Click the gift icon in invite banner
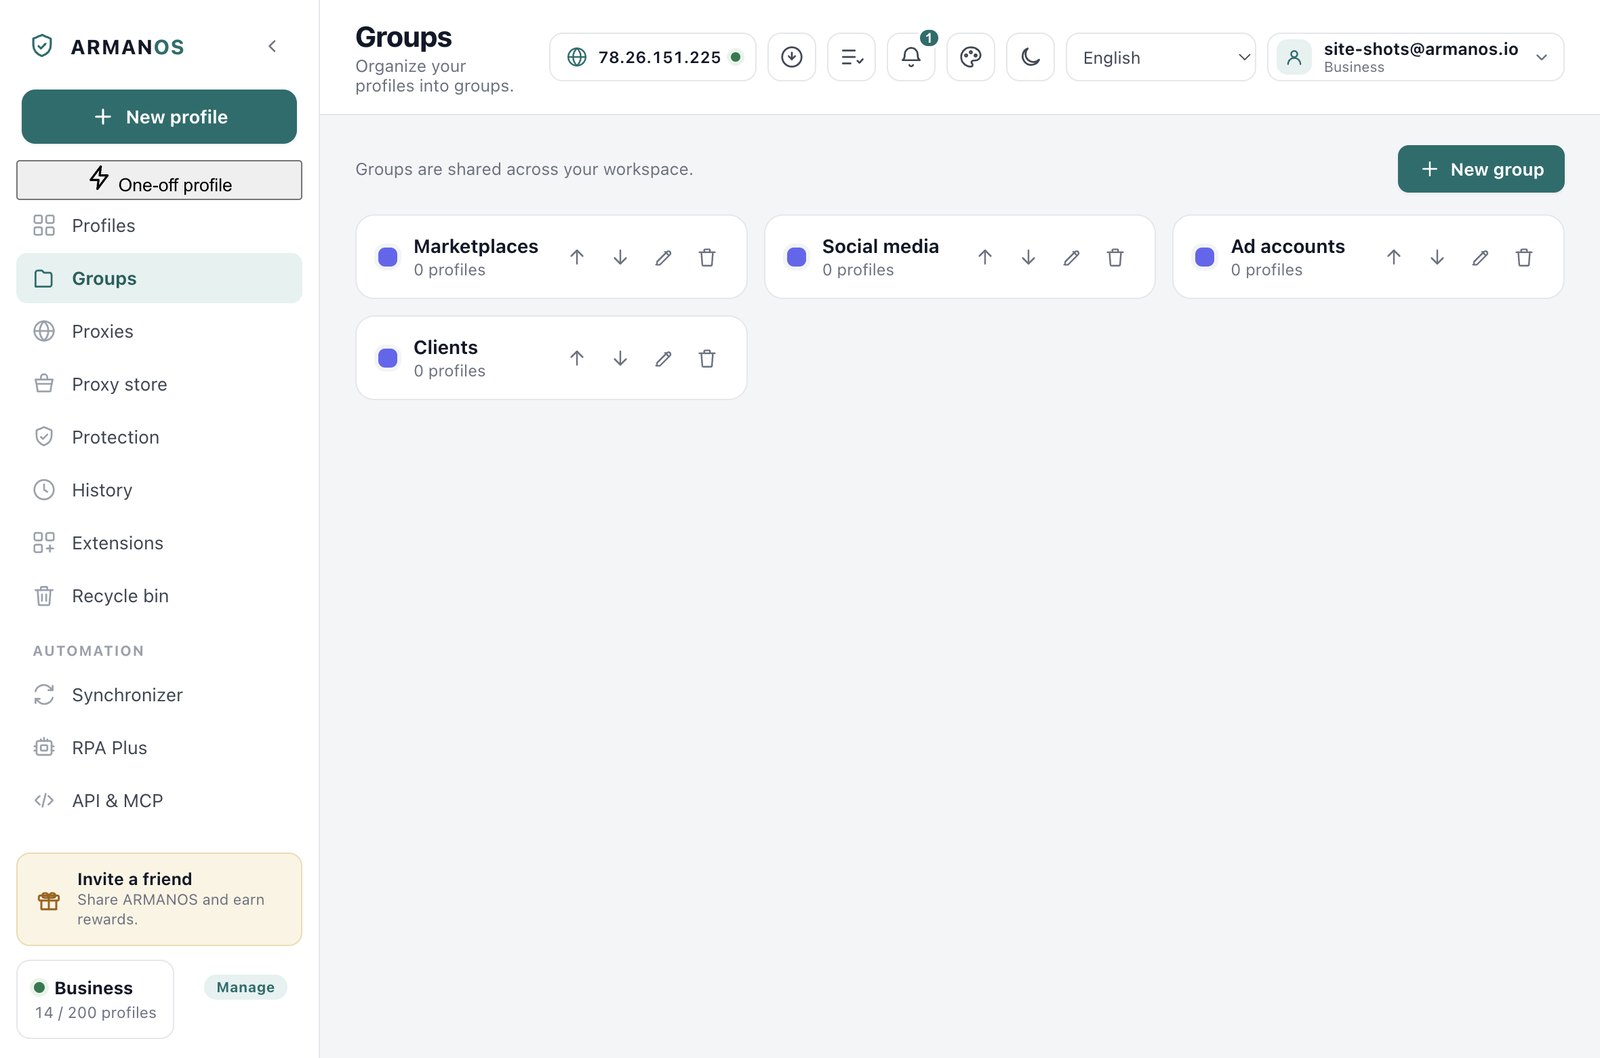The width and height of the screenshot is (1600, 1058). tap(49, 900)
